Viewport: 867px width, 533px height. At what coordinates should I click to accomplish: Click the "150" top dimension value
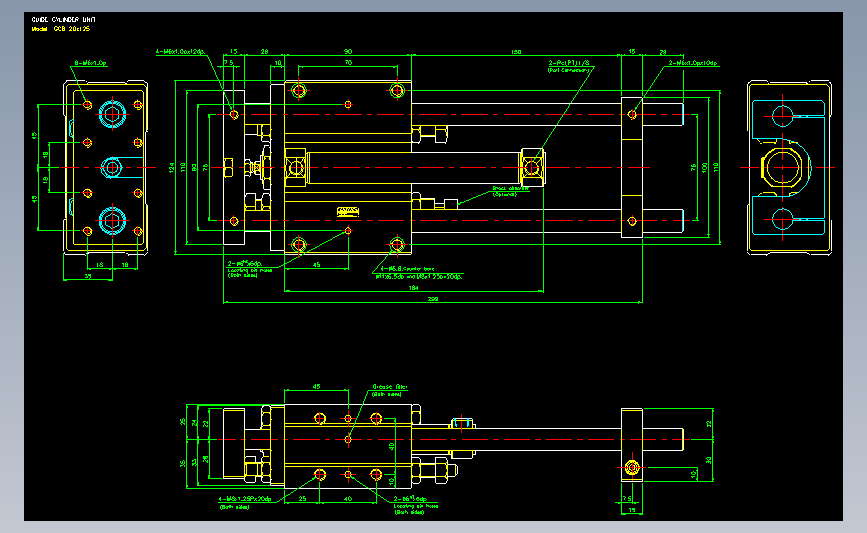516,51
